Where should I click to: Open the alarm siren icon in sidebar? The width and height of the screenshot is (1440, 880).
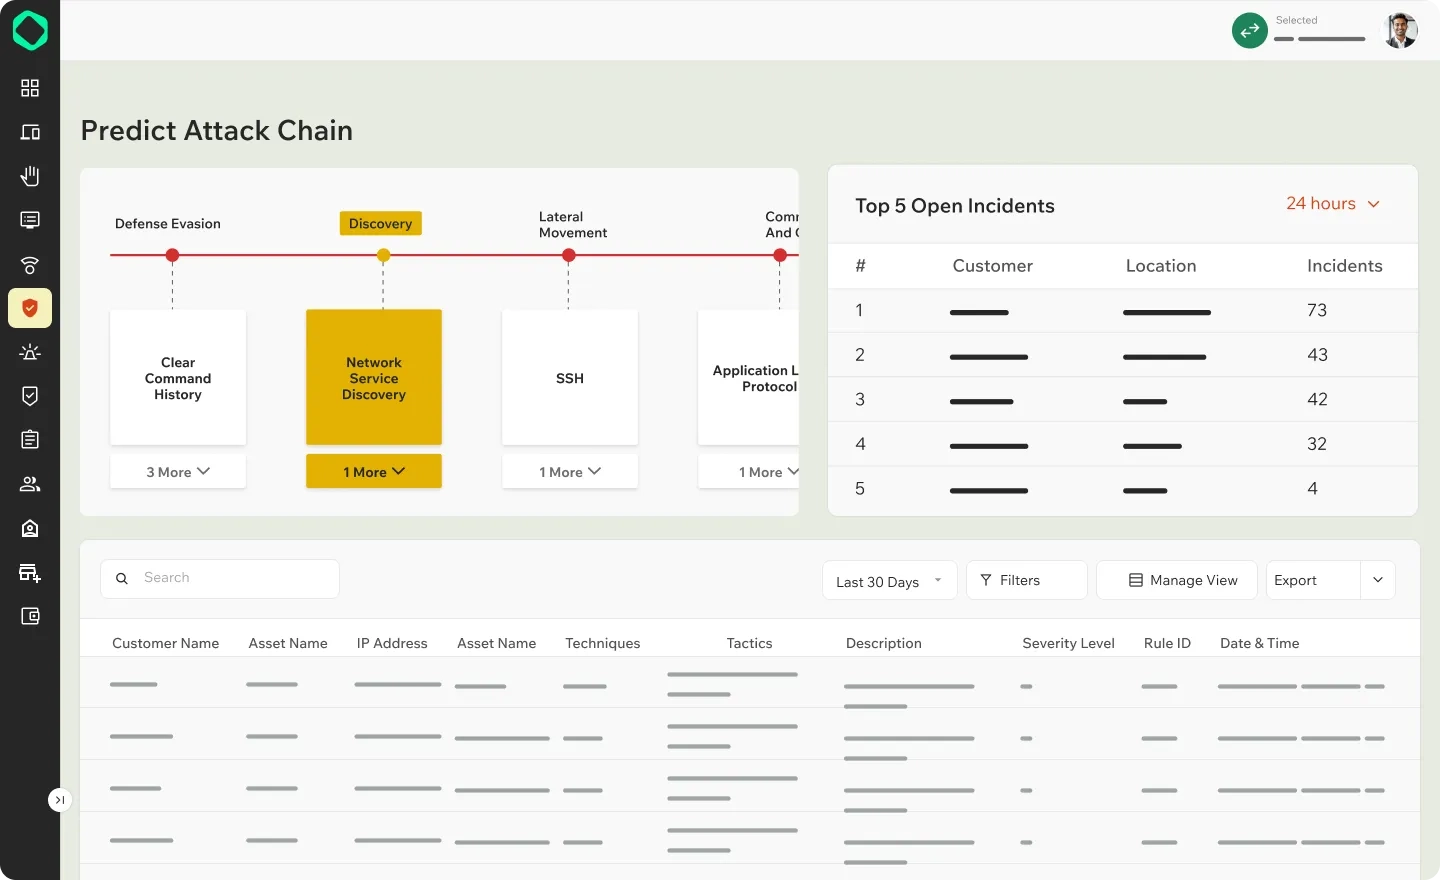coord(30,352)
